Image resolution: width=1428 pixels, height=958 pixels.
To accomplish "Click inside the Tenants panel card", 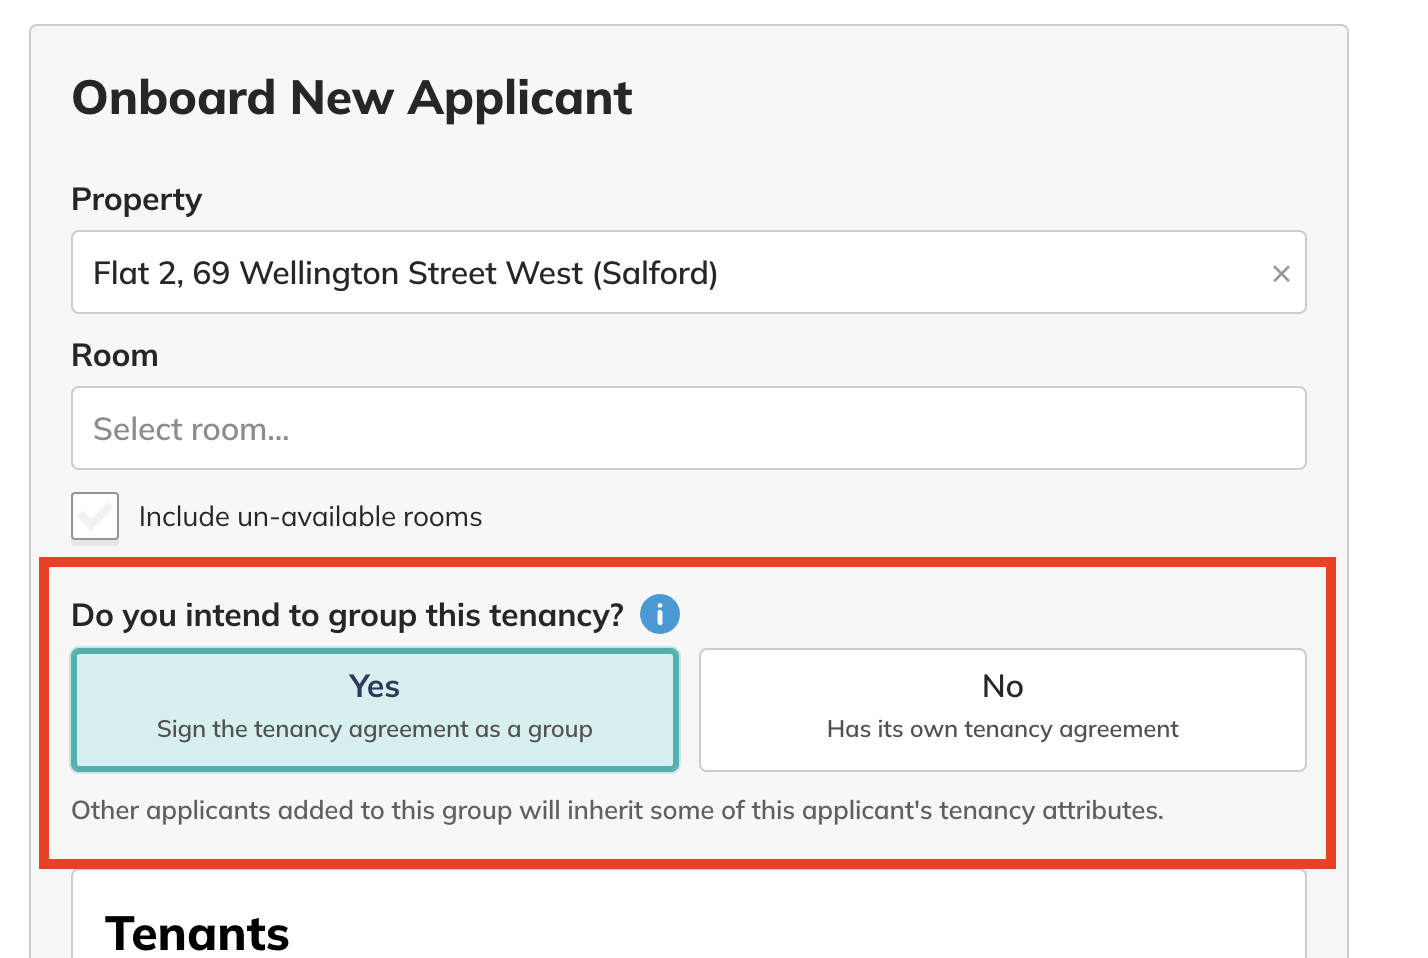I will tap(689, 914).
